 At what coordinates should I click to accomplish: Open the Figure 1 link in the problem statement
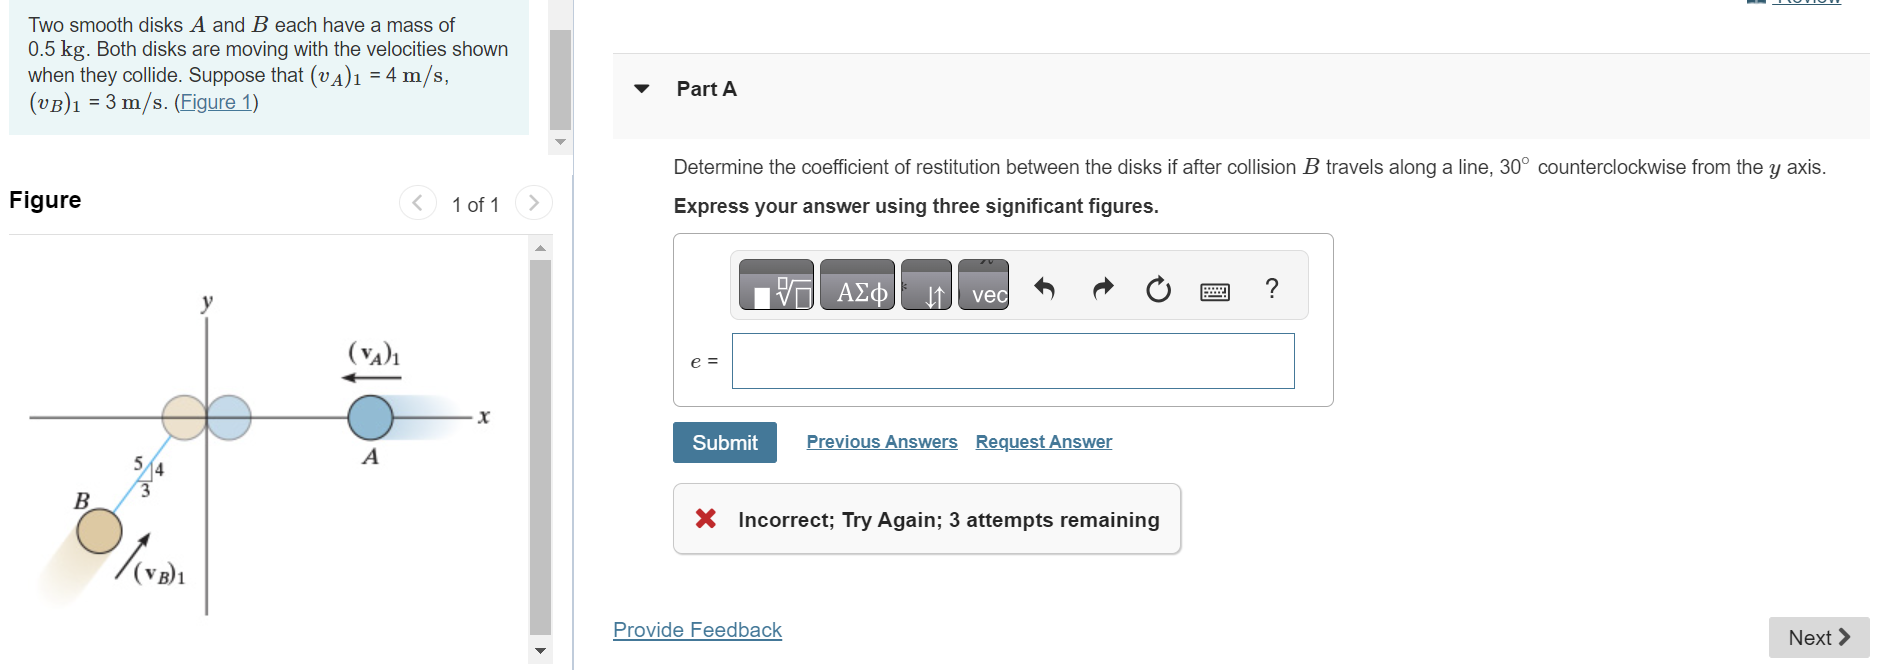pyautogui.click(x=216, y=101)
